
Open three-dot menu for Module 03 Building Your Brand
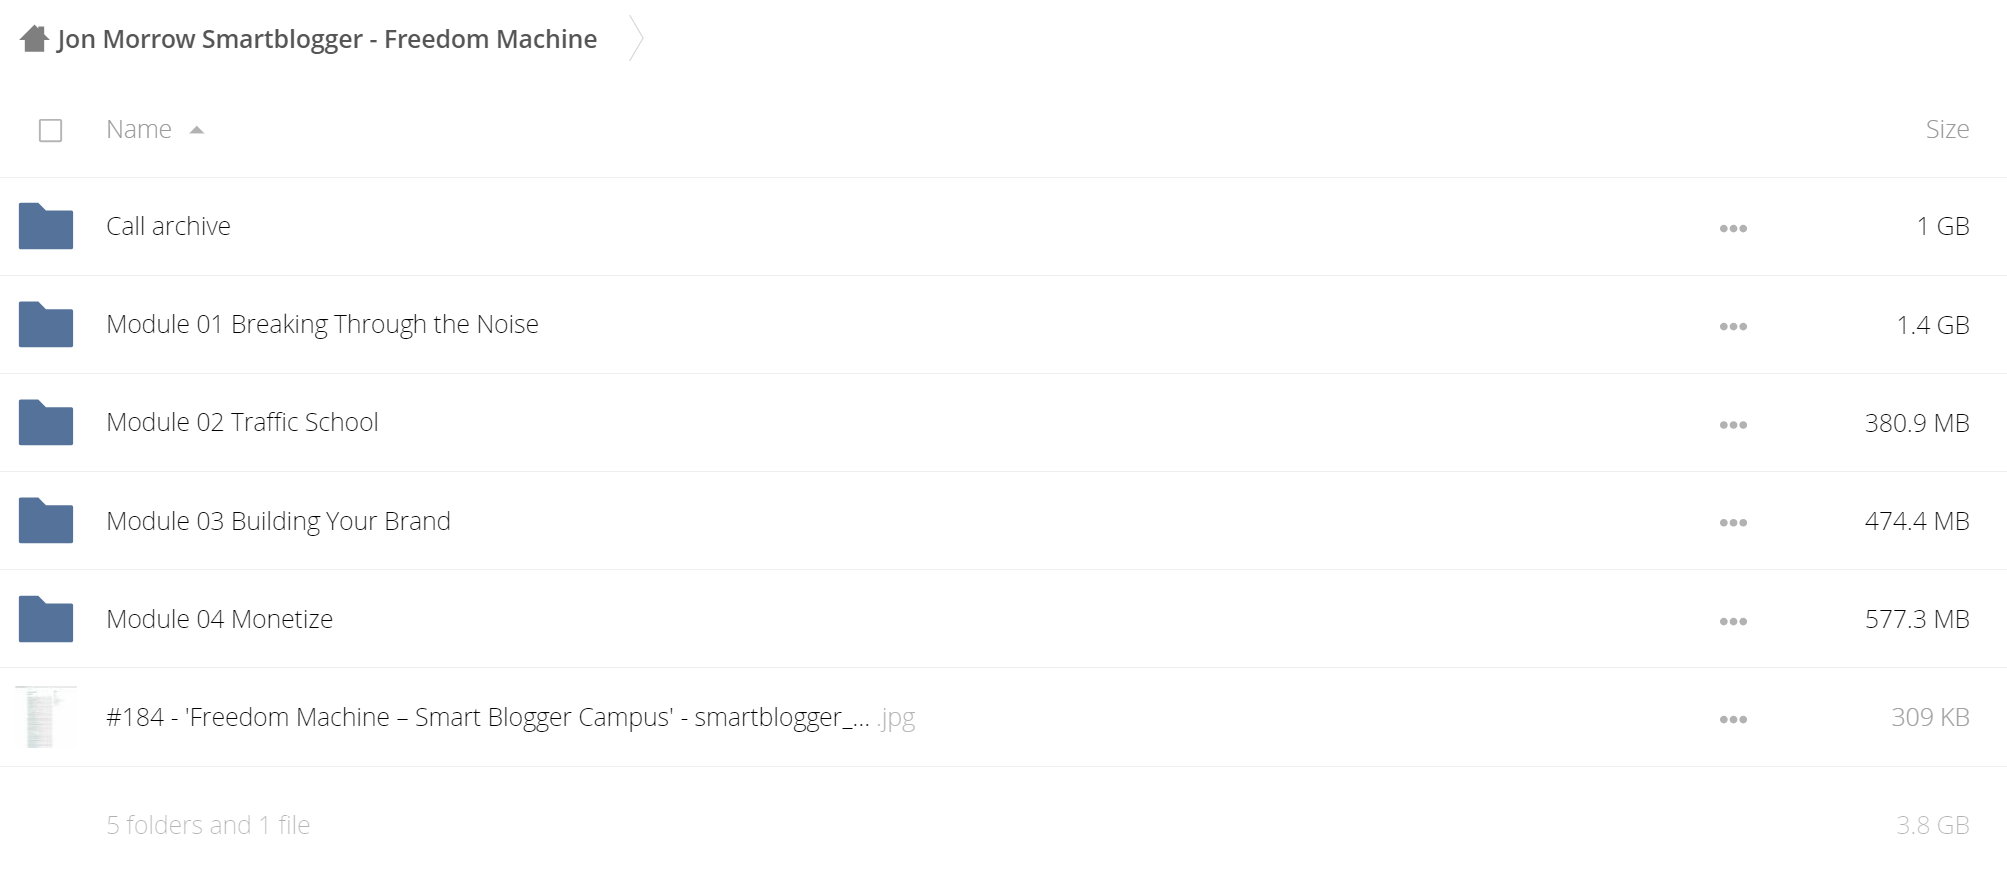pos(1733,522)
